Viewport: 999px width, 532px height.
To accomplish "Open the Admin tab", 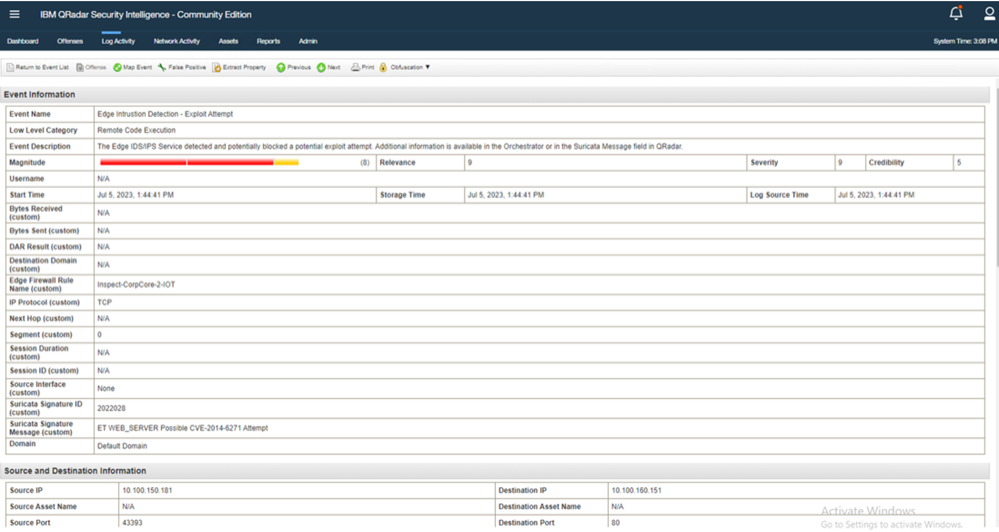I will pos(308,41).
